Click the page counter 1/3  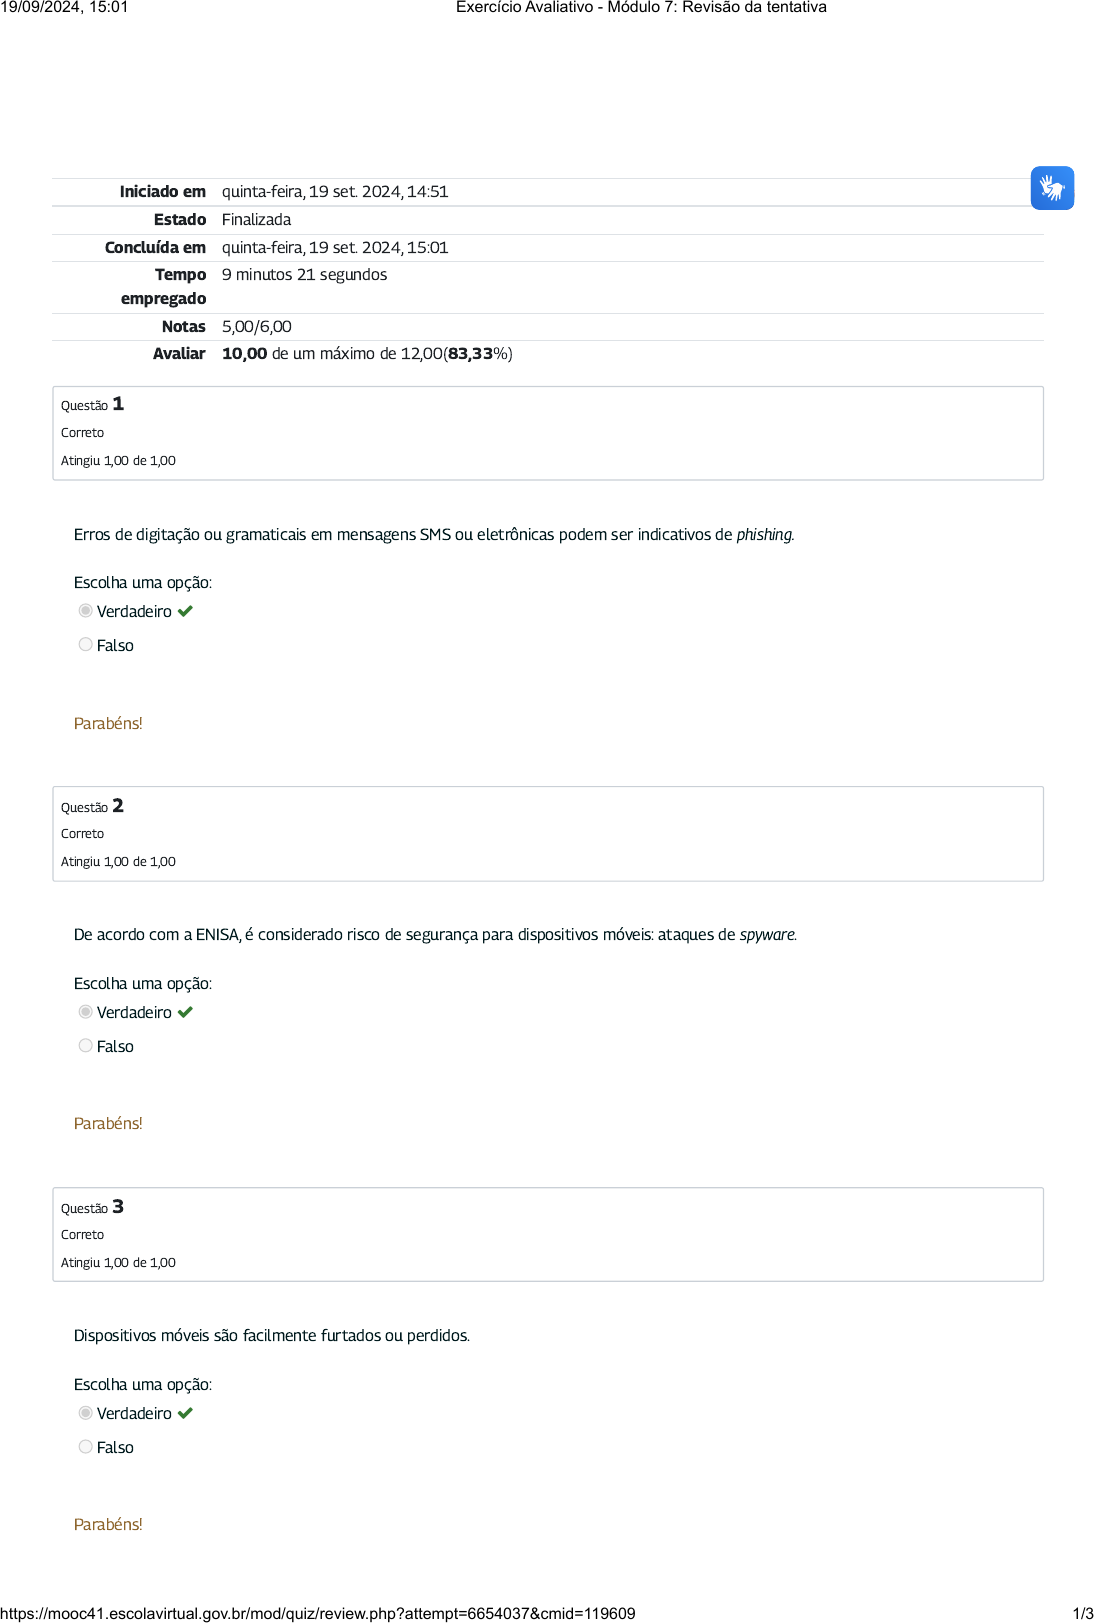(x=1082, y=1613)
